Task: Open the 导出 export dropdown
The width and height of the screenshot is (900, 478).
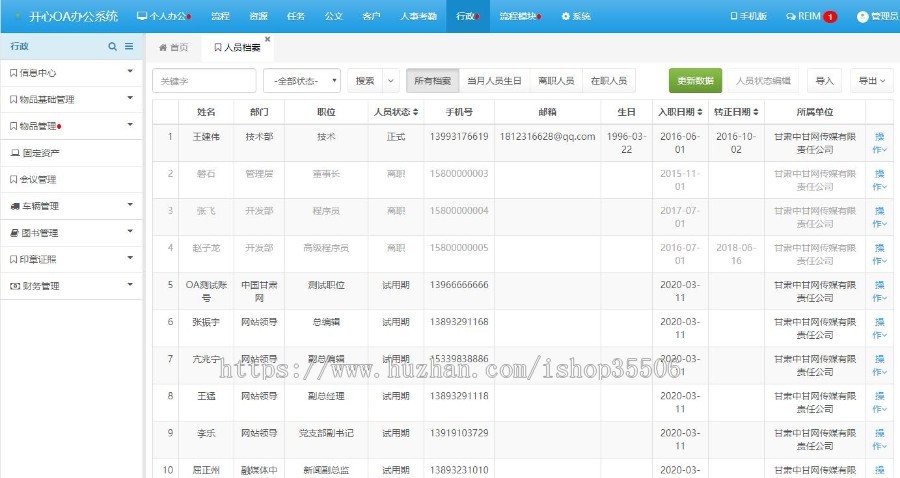Action: pyautogui.click(x=872, y=81)
